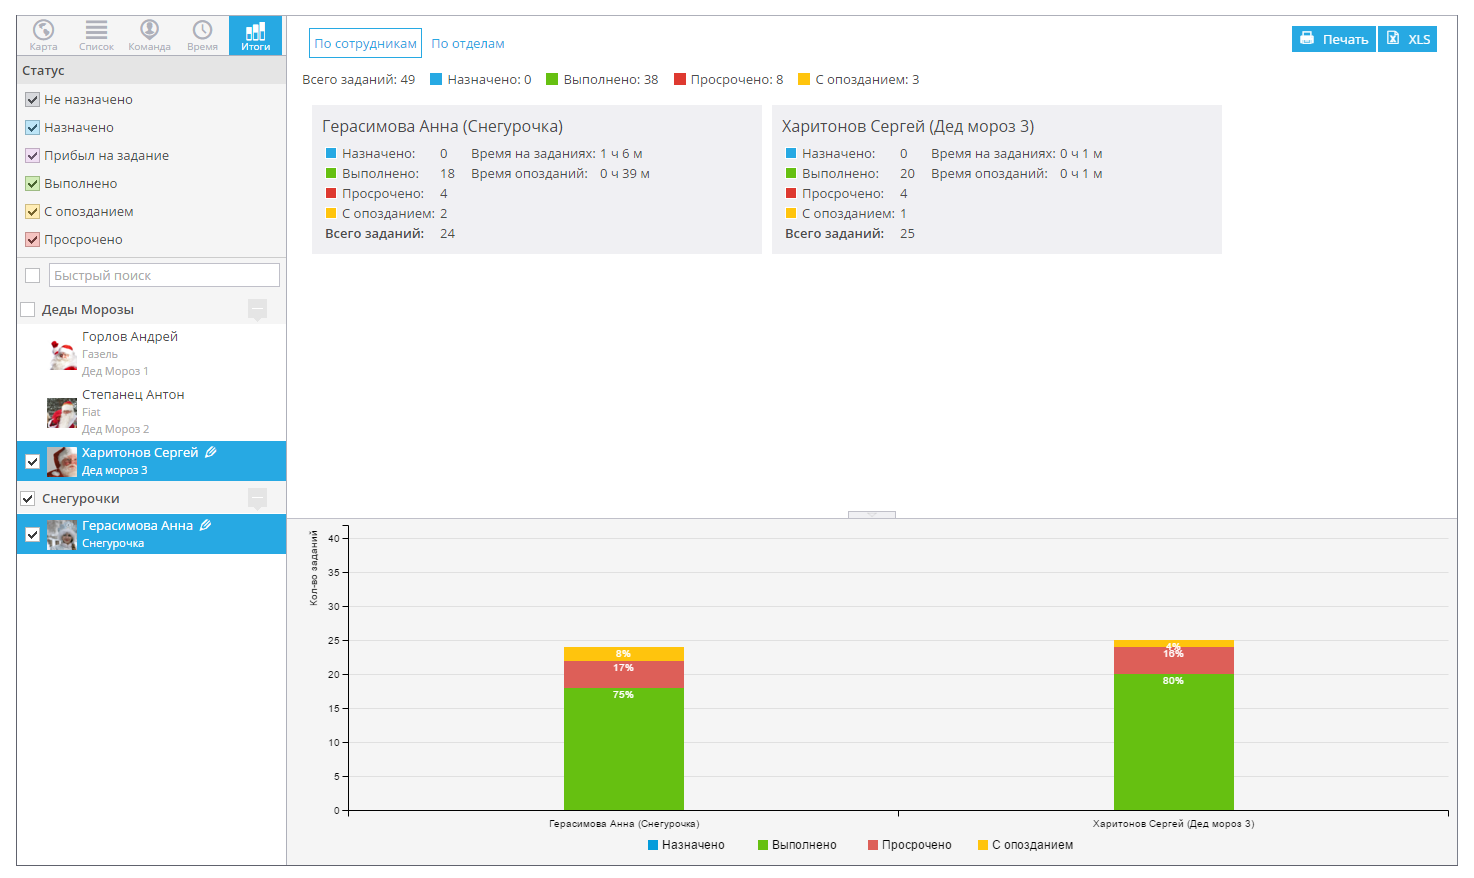Click the pencil edit icon beside Герасимова Анна
Viewport: 1474px width, 878px height.
pyautogui.click(x=205, y=525)
